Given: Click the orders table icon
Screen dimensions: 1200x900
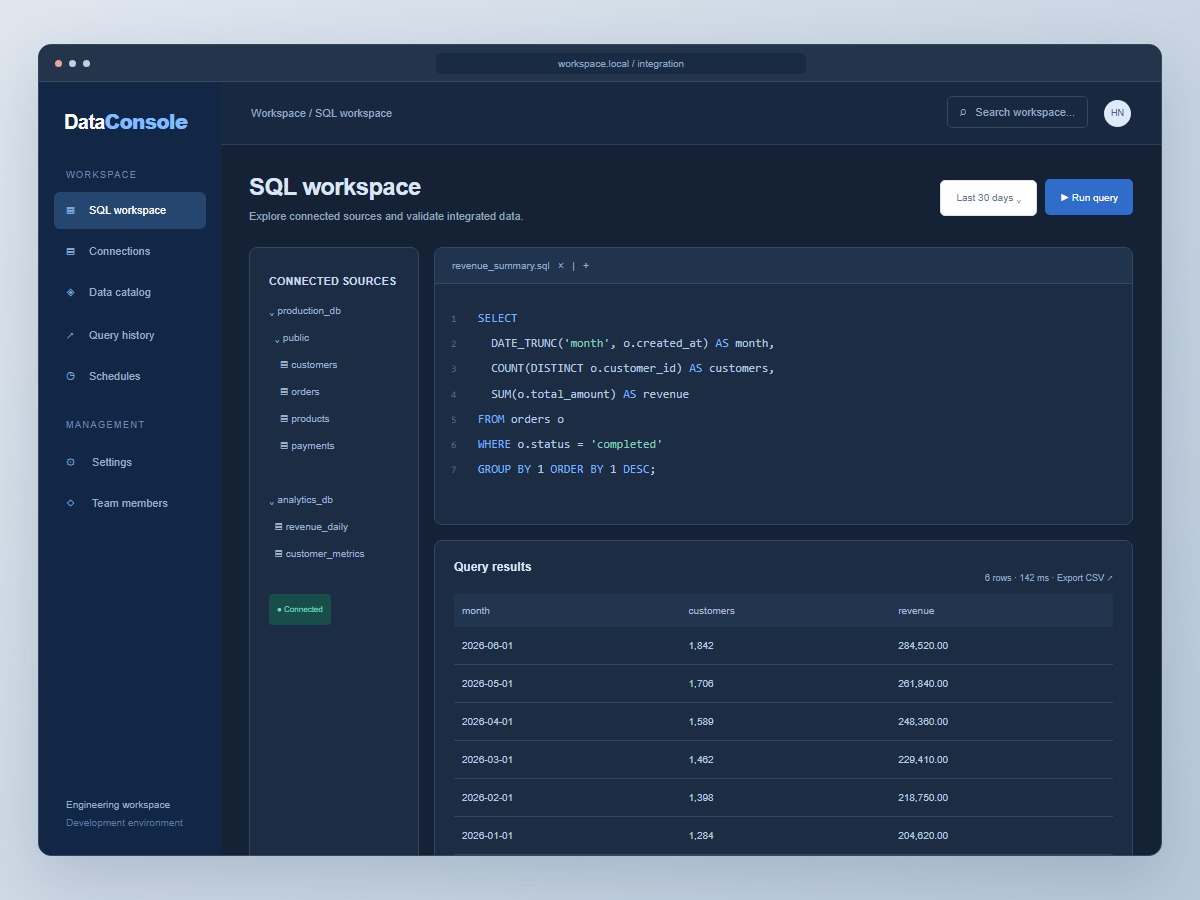Looking at the screenshot, I should (x=284, y=392).
